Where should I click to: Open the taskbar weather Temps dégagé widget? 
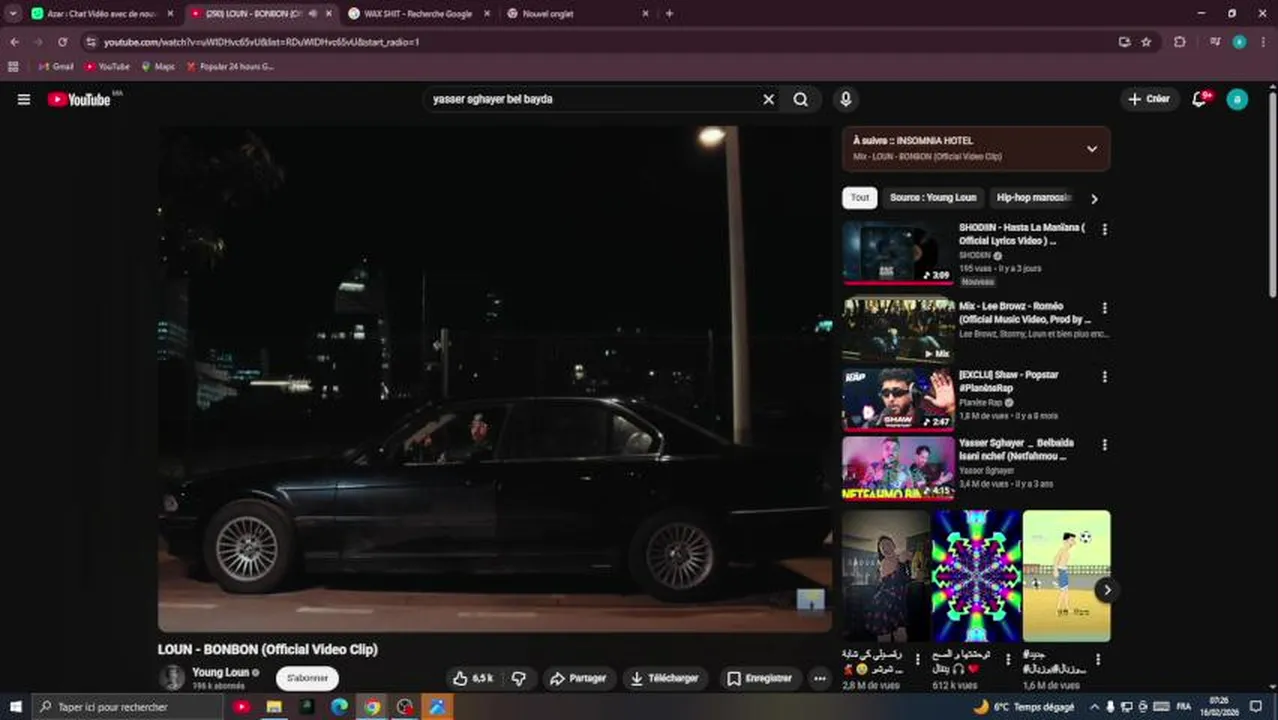[1024, 707]
